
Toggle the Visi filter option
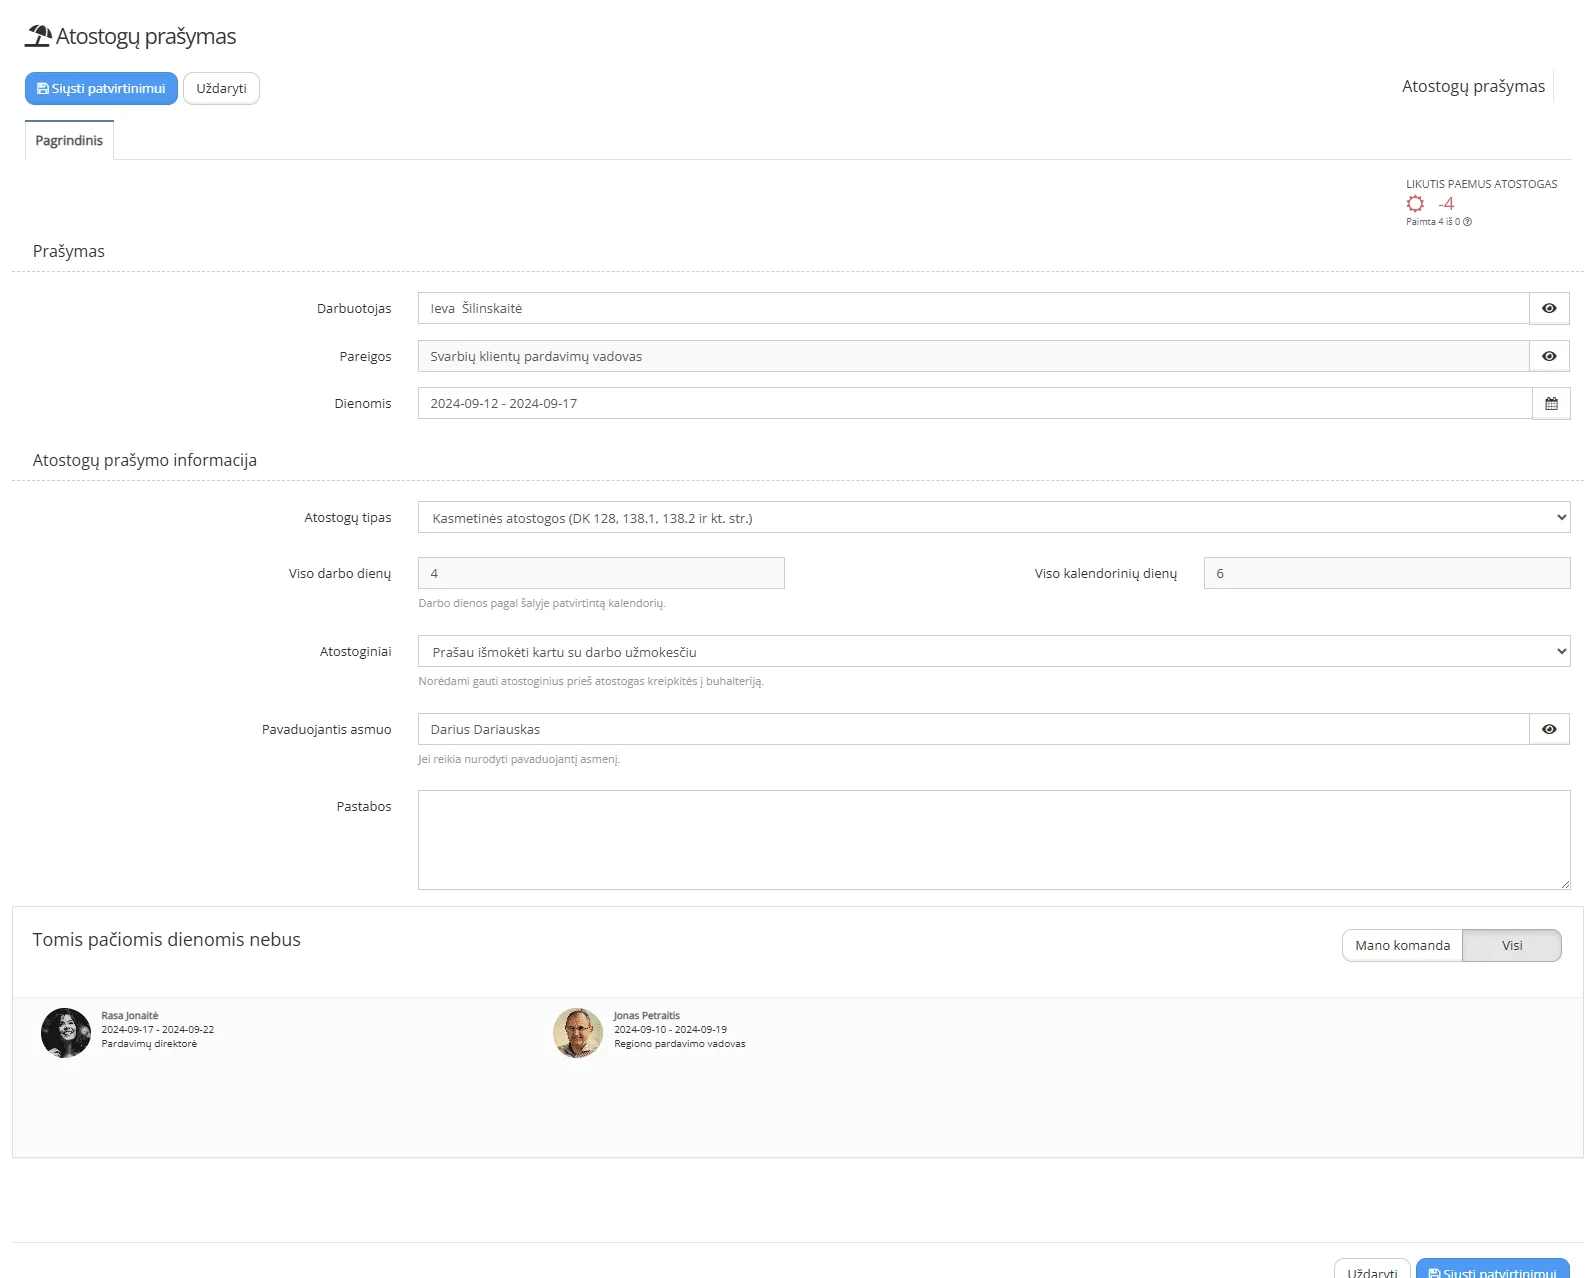tap(1510, 946)
